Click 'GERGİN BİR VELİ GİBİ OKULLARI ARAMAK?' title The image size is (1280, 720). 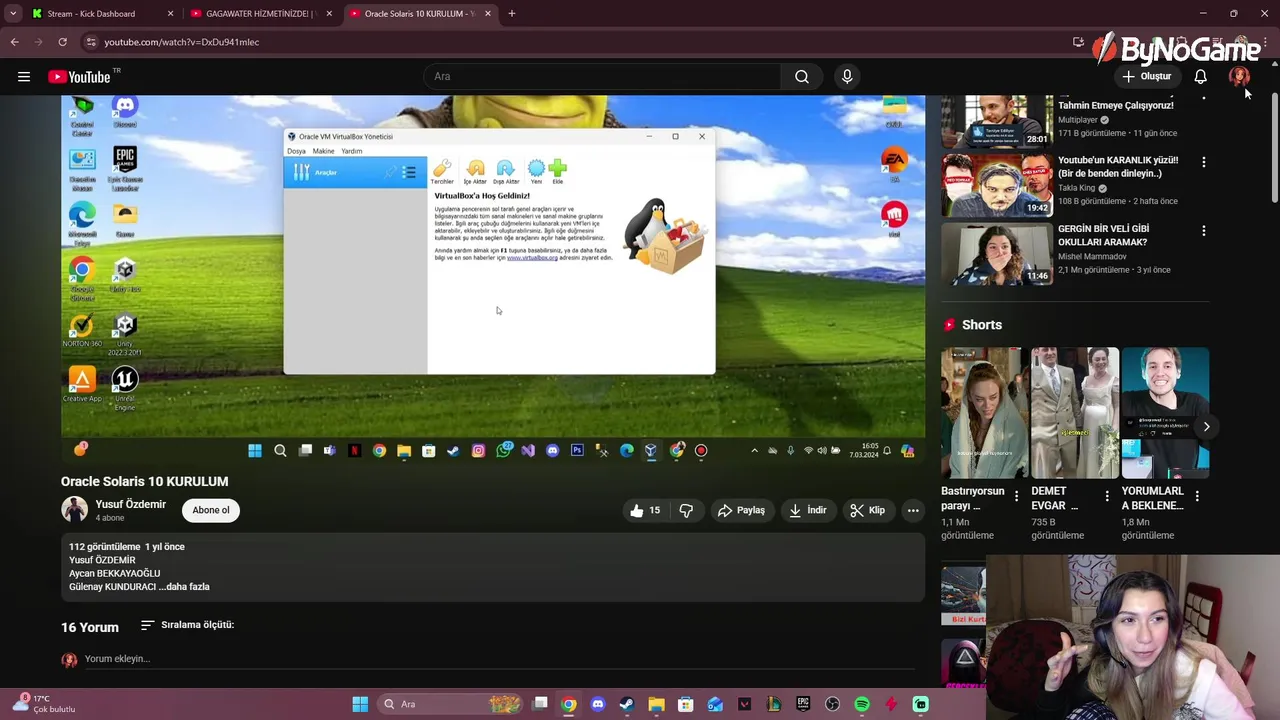coord(1104,235)
